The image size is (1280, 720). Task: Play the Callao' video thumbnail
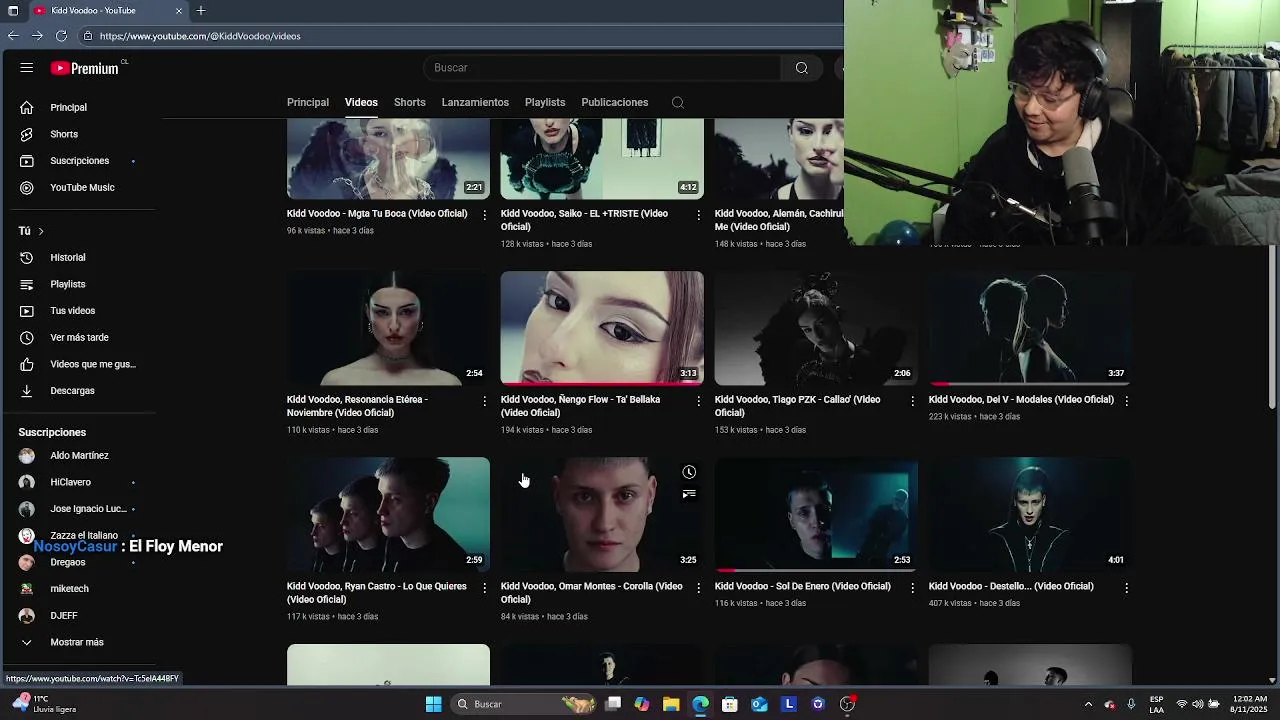click(x=816, y=328)
